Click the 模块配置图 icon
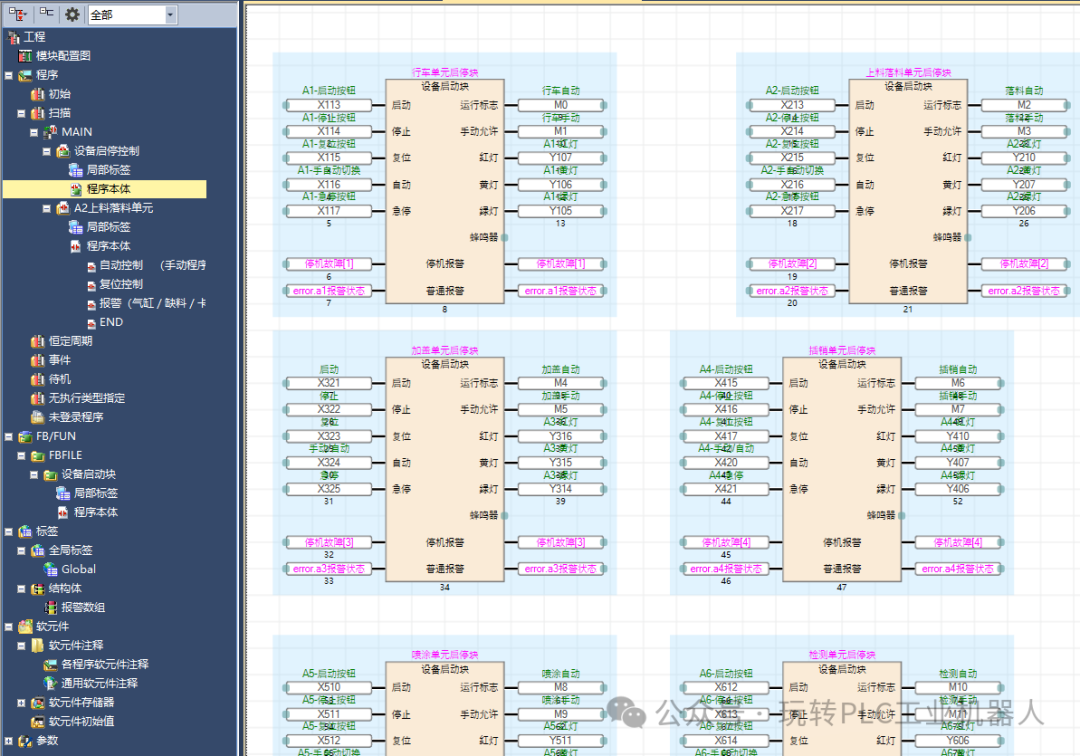This screenshot has height=756, width=1080. click(25, 56)
